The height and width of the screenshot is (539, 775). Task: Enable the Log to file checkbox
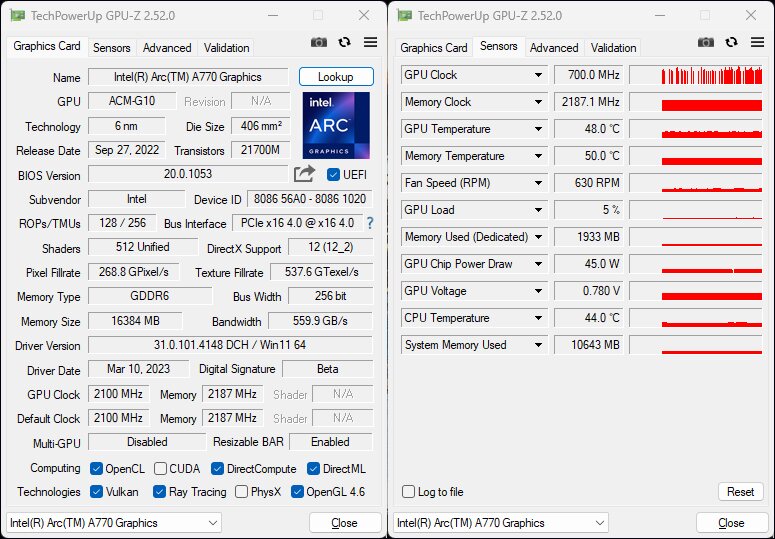pos(408,492)
